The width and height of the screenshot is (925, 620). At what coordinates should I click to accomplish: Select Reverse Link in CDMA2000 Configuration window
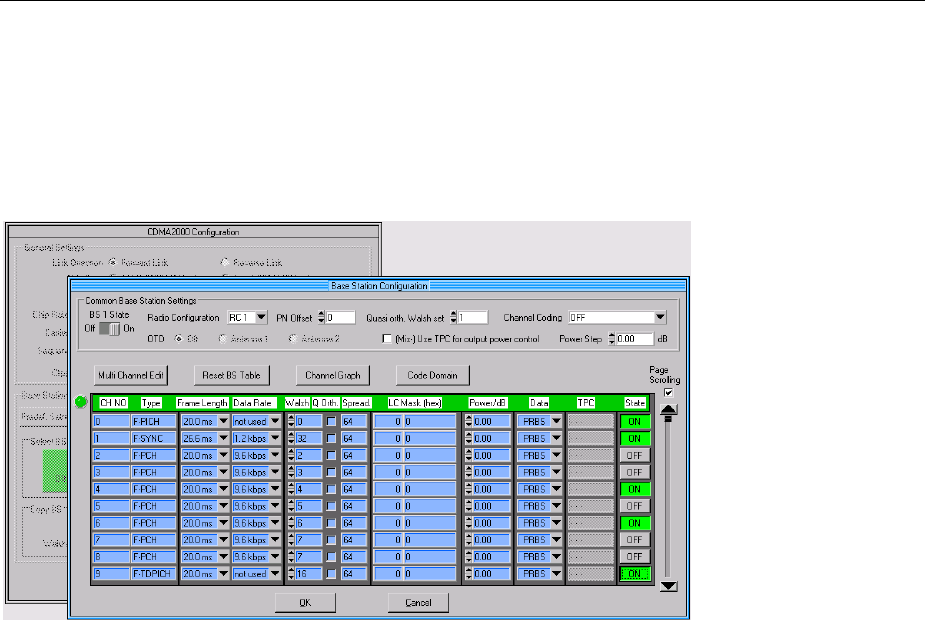(224, 263)
